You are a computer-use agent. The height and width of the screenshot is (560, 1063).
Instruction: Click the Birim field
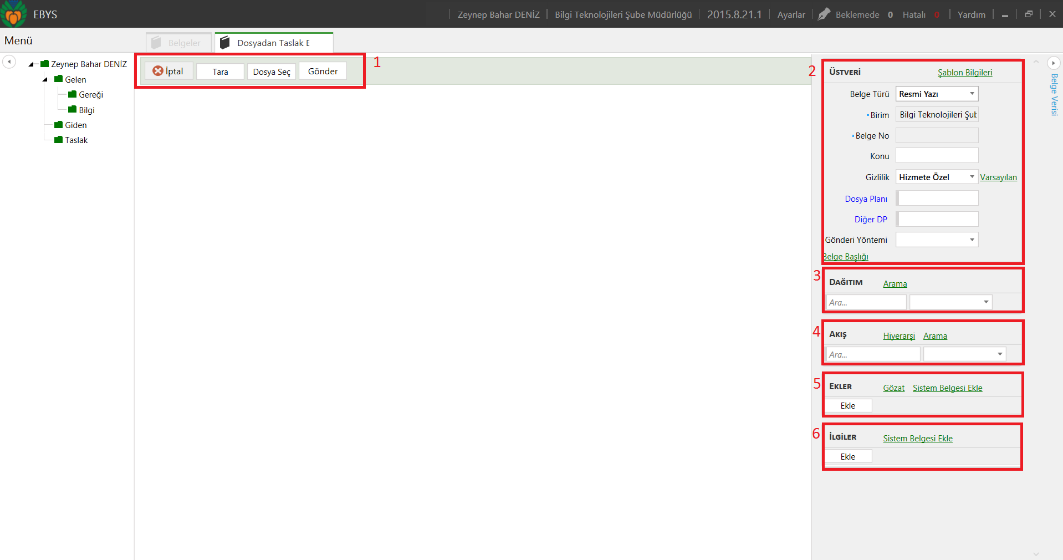coord(937,115)
